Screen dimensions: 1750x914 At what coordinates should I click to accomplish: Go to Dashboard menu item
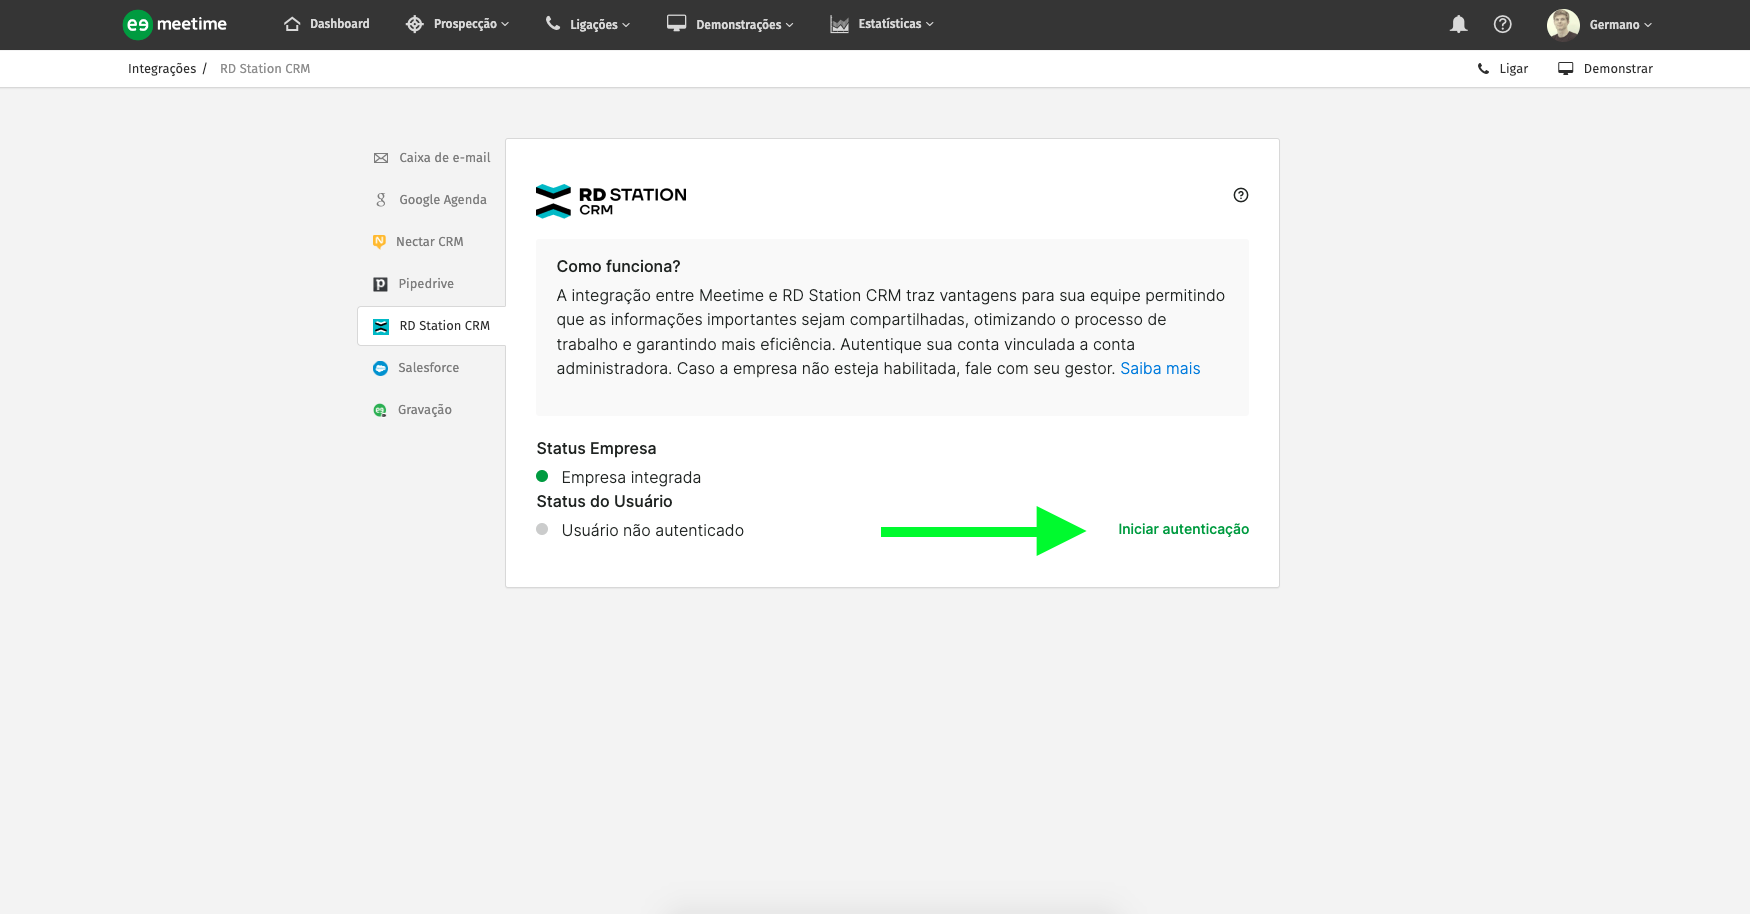340,24
